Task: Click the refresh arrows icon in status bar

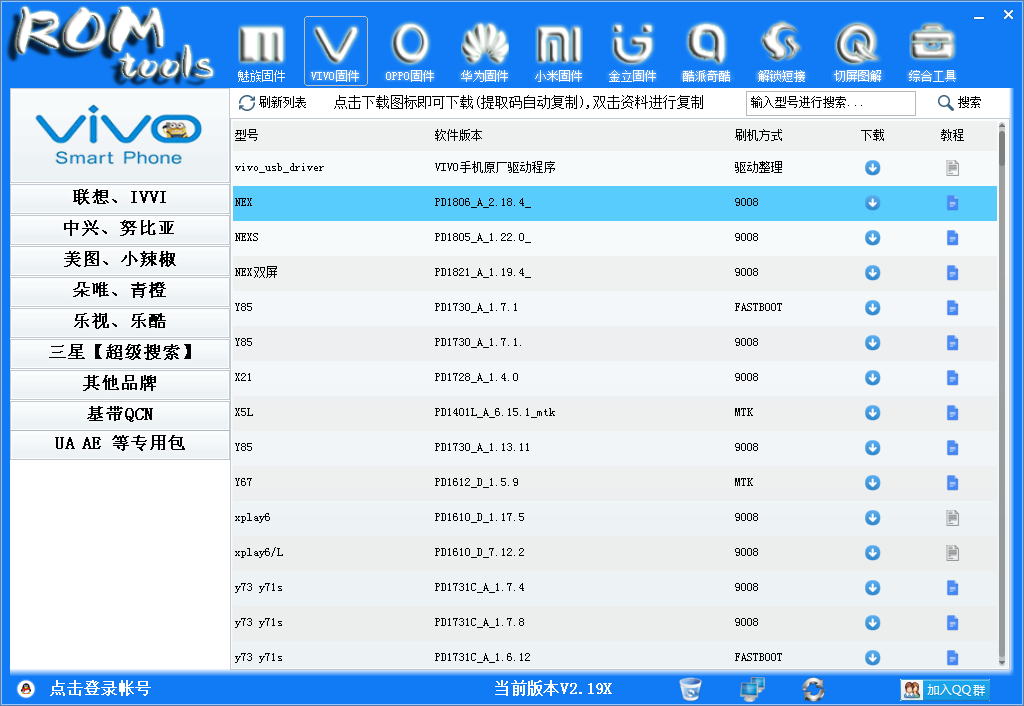Action: [813, 688]
